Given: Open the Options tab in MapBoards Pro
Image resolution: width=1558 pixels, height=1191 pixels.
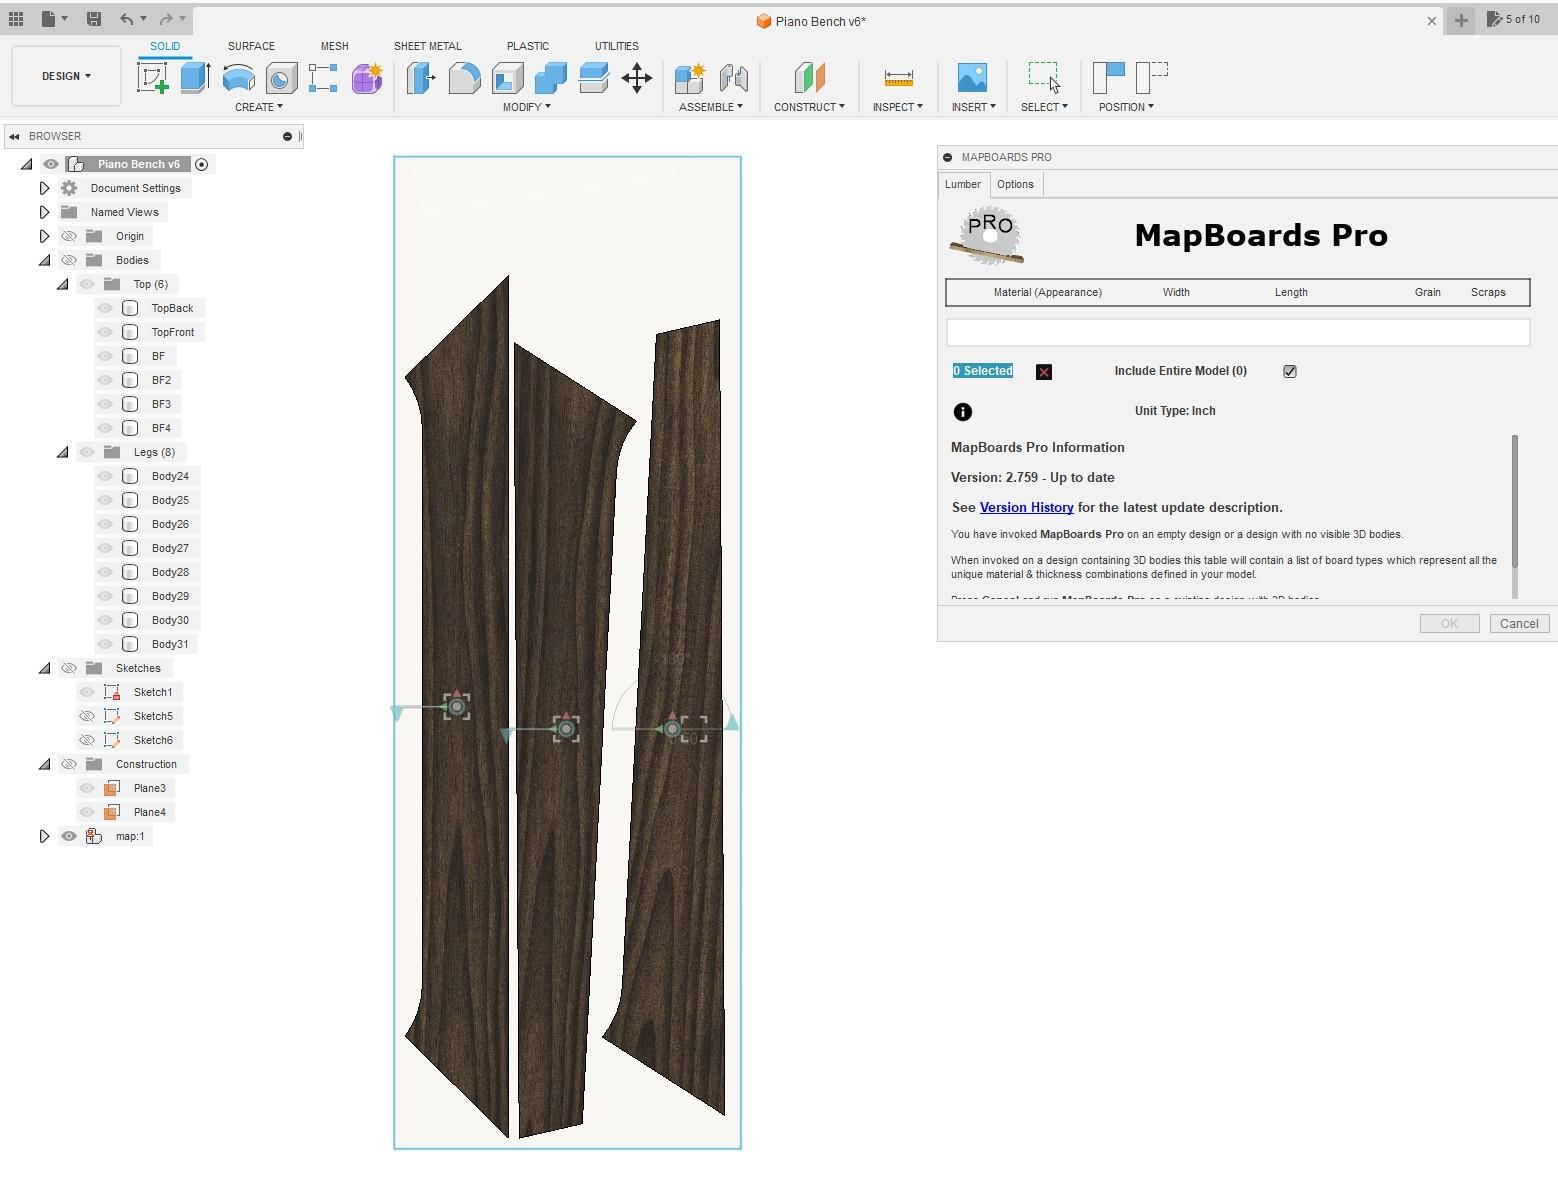Looking at the screenshot, I should tap(1015, 184).
